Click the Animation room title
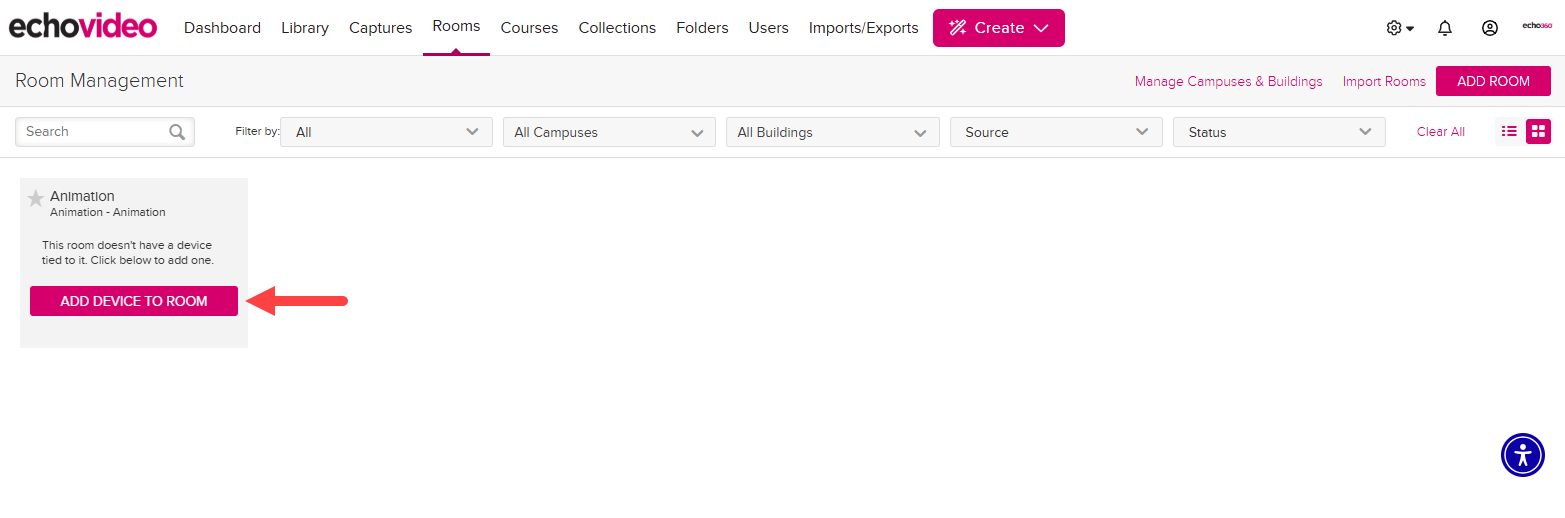The image size is (1565, 518). (82, 196)
